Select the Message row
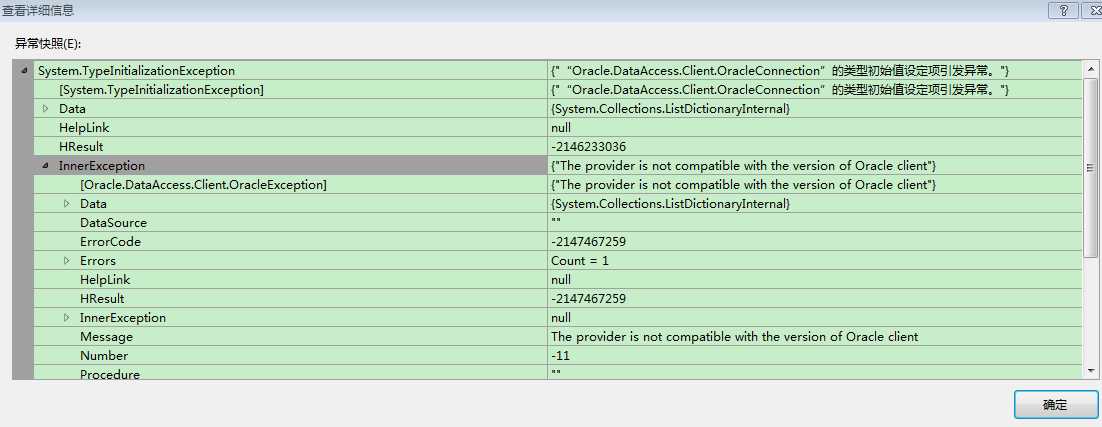 (557, 336)
